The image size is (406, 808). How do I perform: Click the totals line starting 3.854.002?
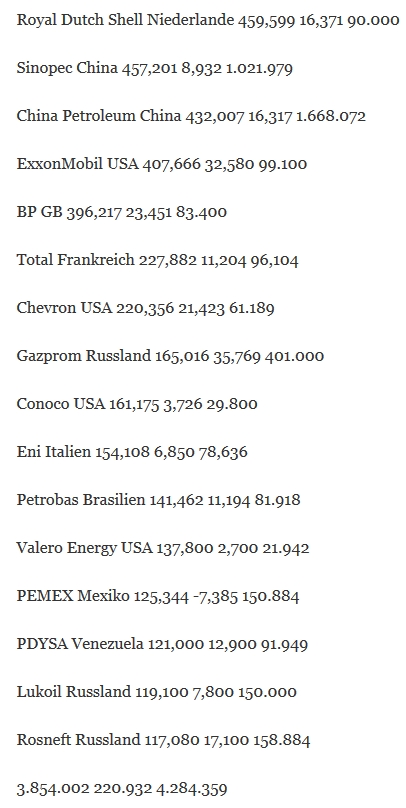(122, 788)
